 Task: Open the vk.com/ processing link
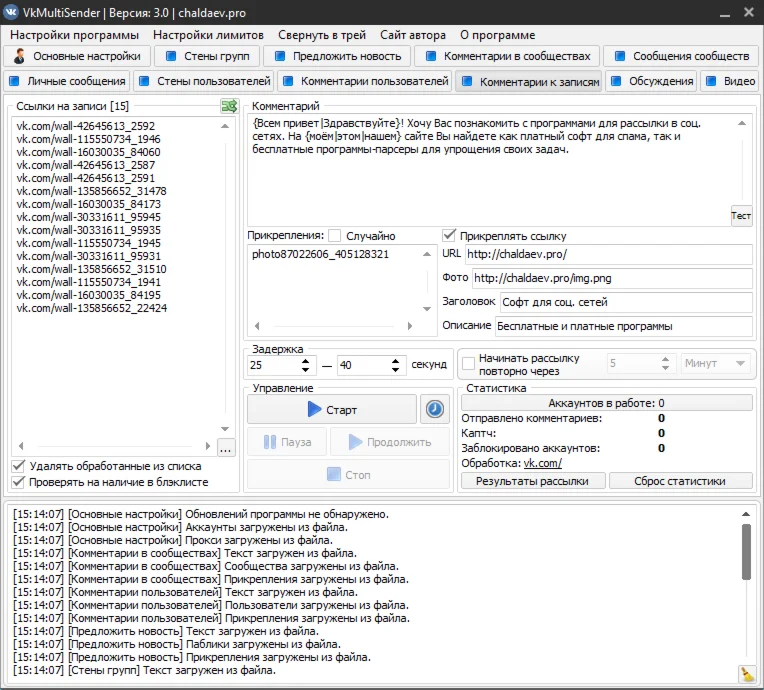pos(543,463)
